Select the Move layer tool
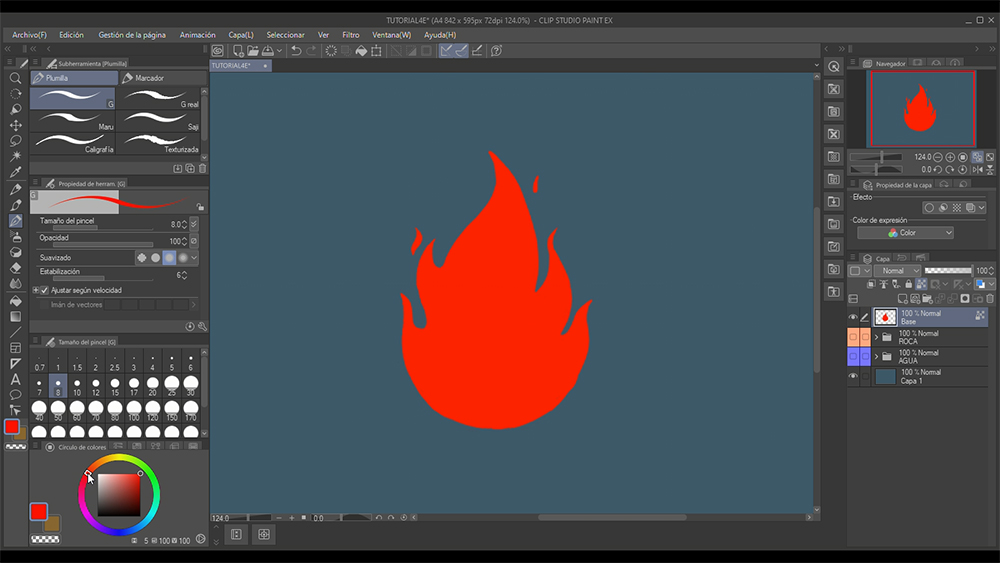This screenshot has height=563, width=1000. [15, 125]
